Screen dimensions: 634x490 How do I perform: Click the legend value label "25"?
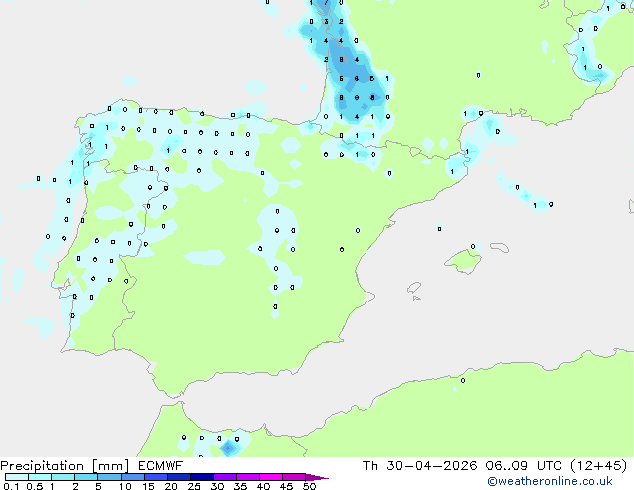tap(194, 486)
